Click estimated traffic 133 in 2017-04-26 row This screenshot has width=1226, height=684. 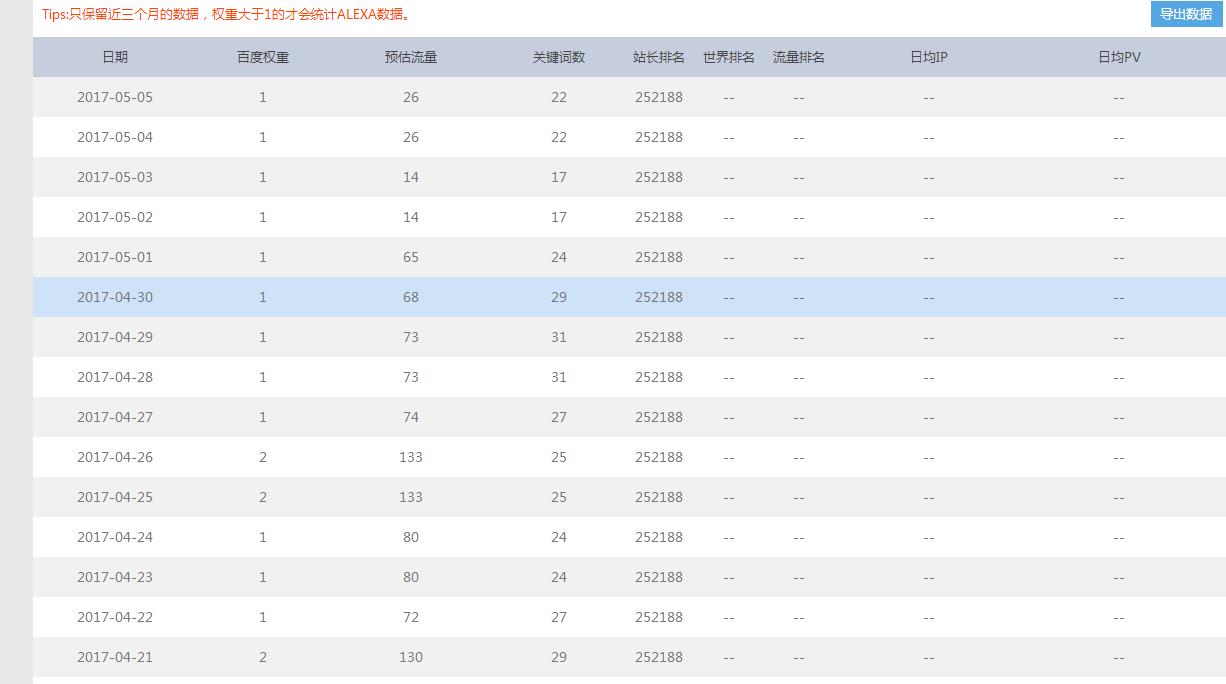tap(411, 457)
